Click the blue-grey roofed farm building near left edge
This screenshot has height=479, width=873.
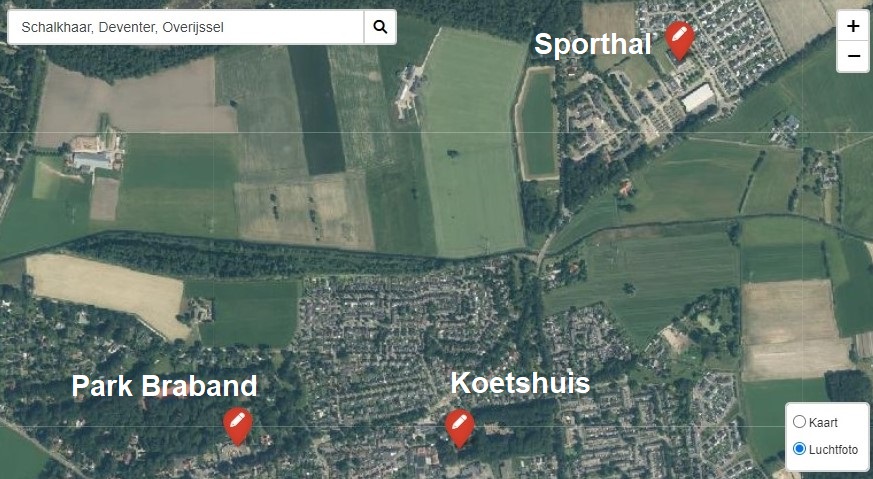92,162
